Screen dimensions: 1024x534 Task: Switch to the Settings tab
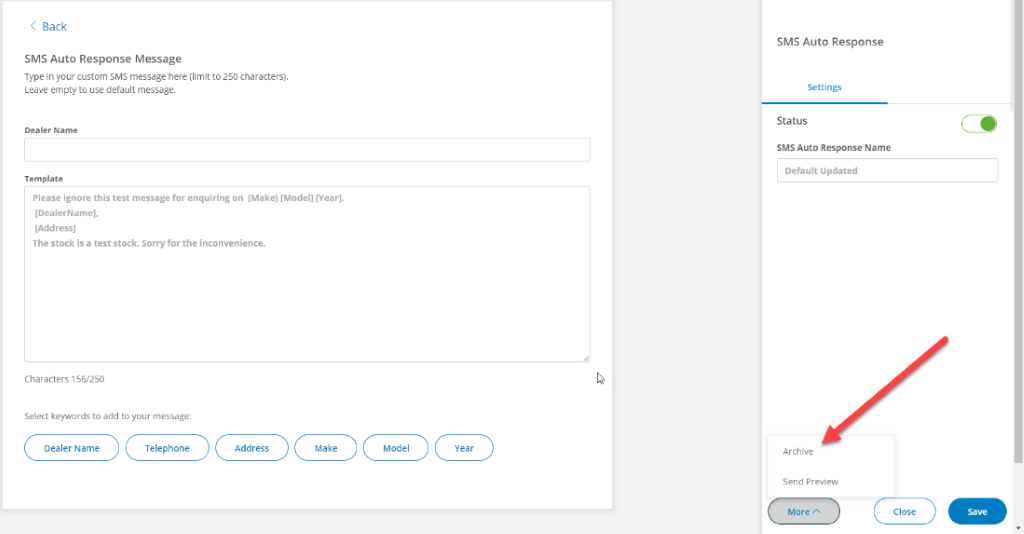coord(824,87)
